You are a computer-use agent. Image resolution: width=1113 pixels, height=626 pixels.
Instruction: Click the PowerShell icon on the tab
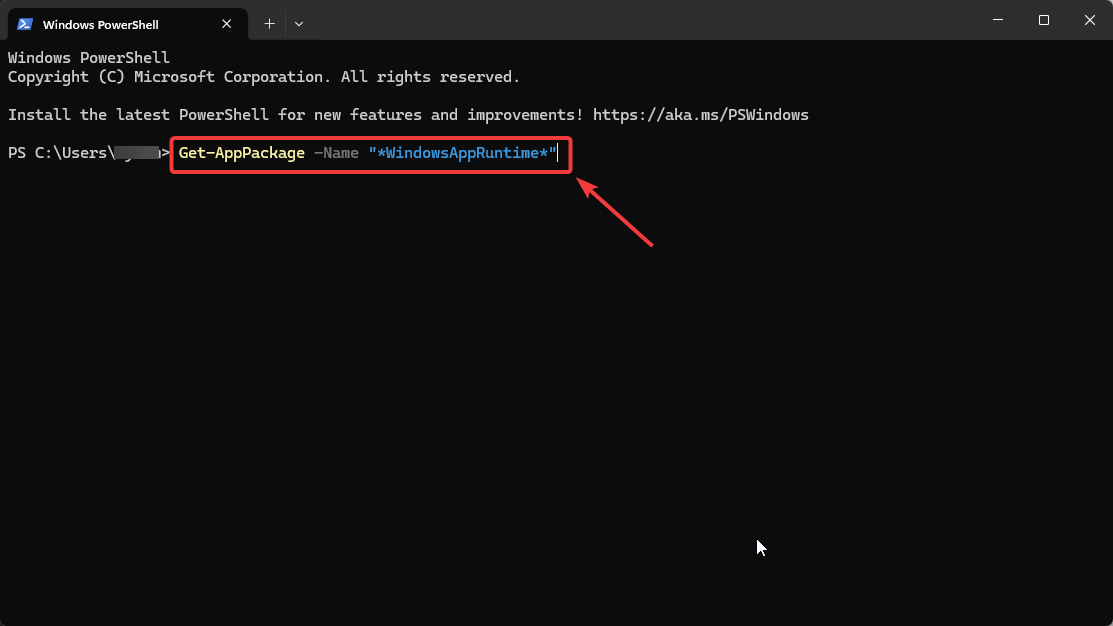pyautogui.click(x=24, y=23)
